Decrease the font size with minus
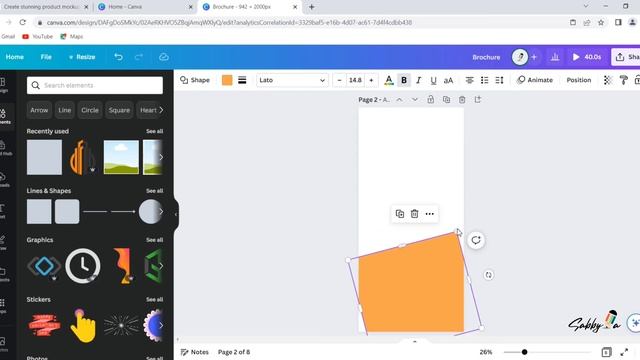 [x=339, y=80]
